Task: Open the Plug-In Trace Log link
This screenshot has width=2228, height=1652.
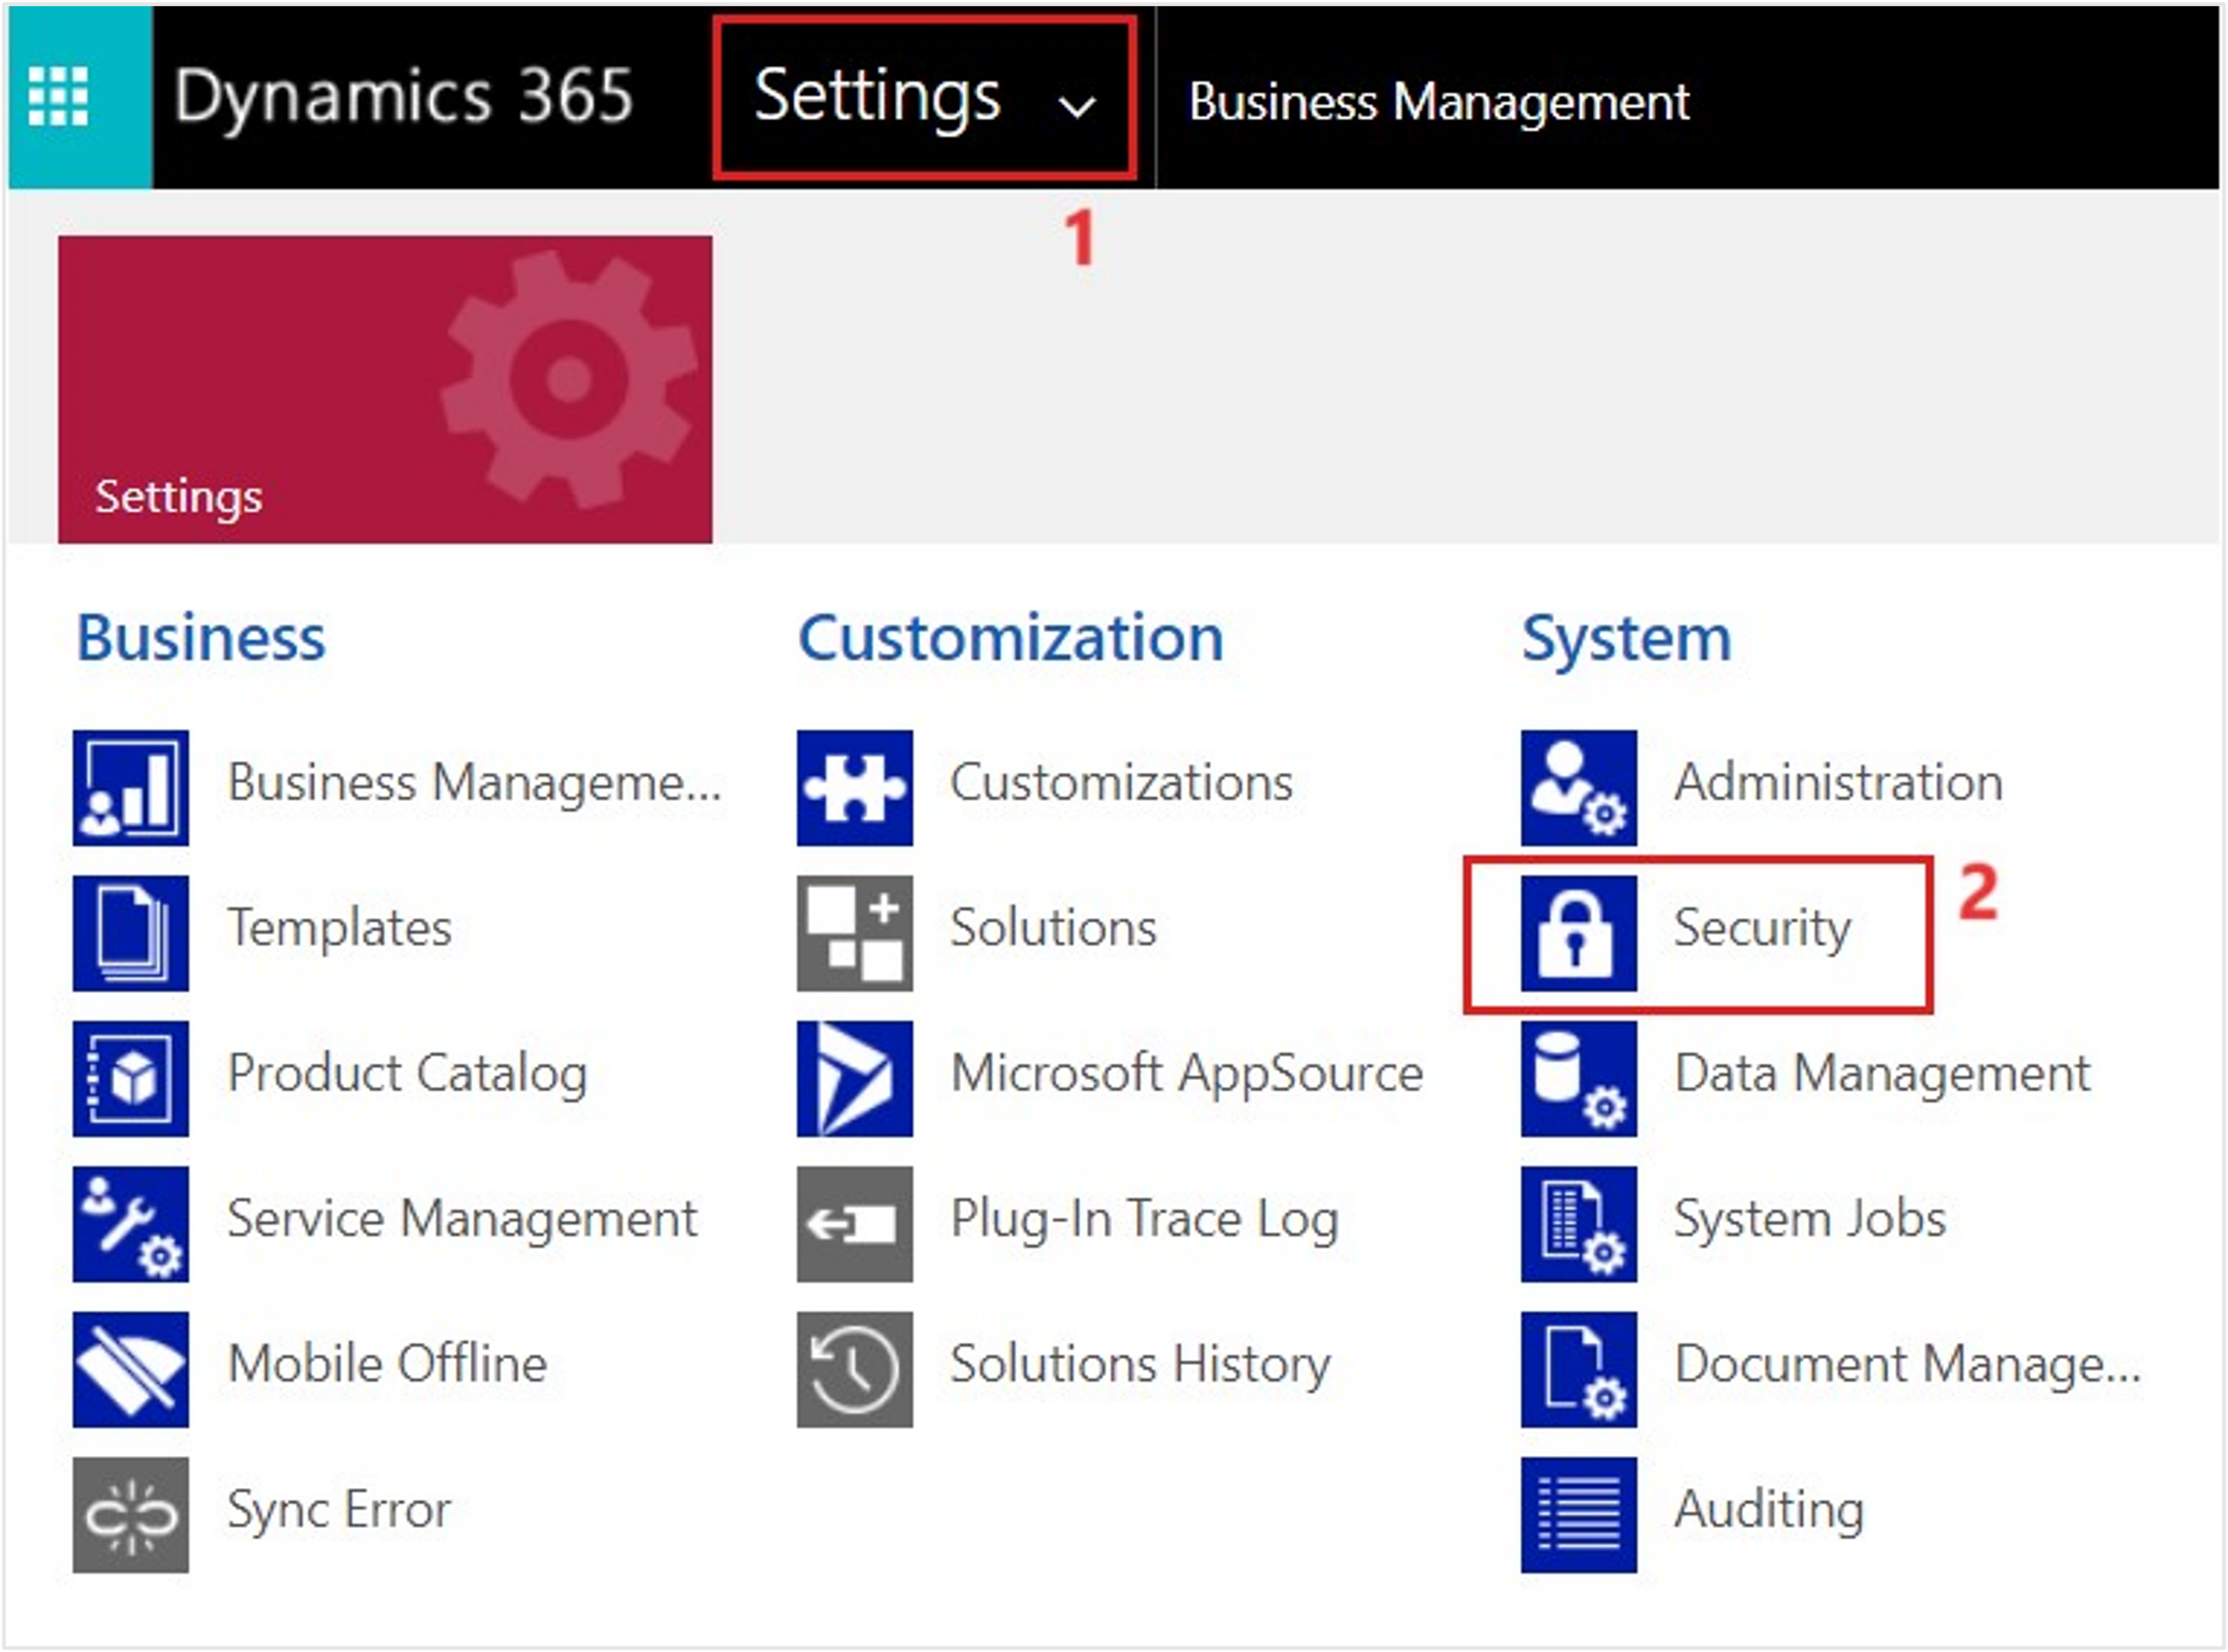Action: pos(1145,1220)
